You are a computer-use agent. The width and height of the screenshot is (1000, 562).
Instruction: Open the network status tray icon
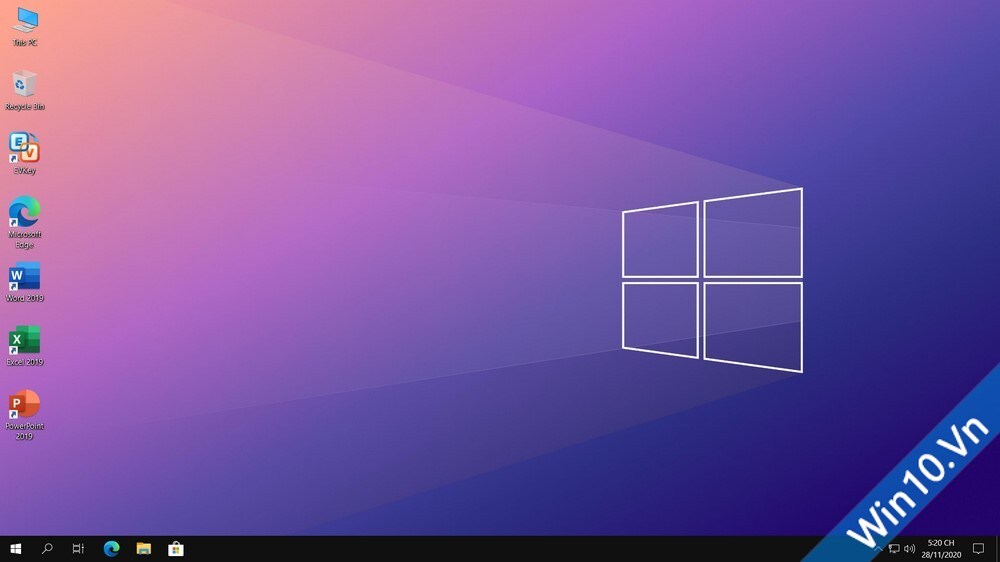pyautogui.click(x=894, y=549)
